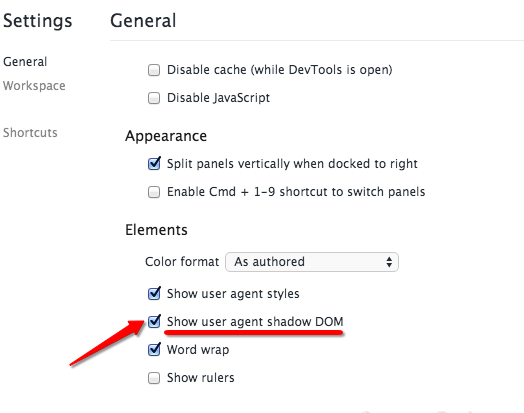Open the Shortcuts settings tab

pos(30,133)
